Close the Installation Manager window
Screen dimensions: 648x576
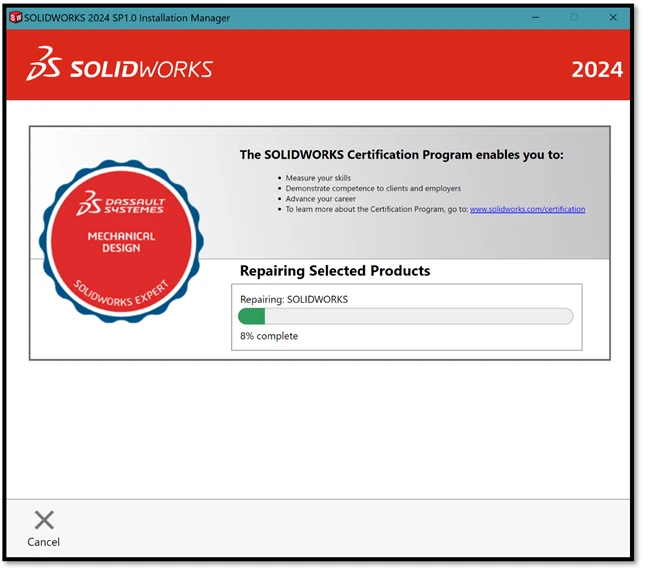pyautogui.click(x=613, y=17)
